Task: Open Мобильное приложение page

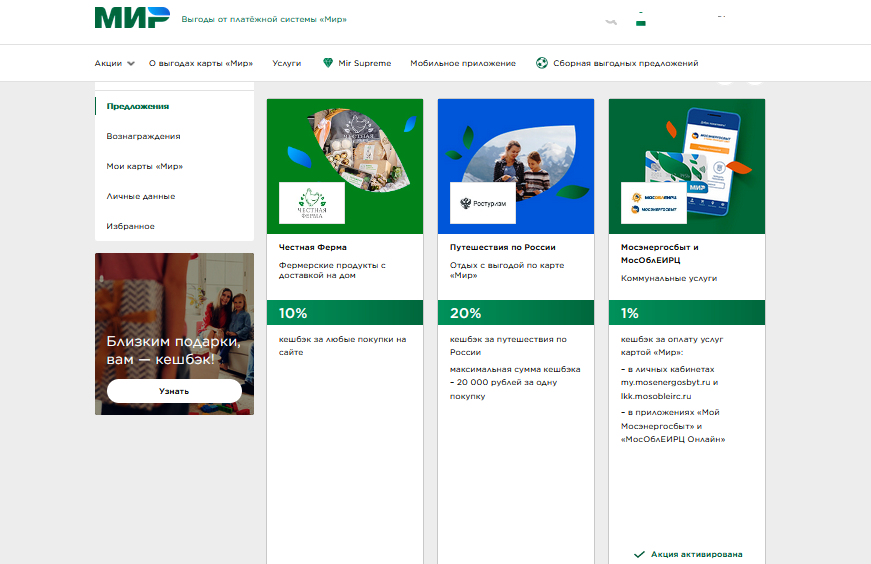Action: [x=463, y=63]
